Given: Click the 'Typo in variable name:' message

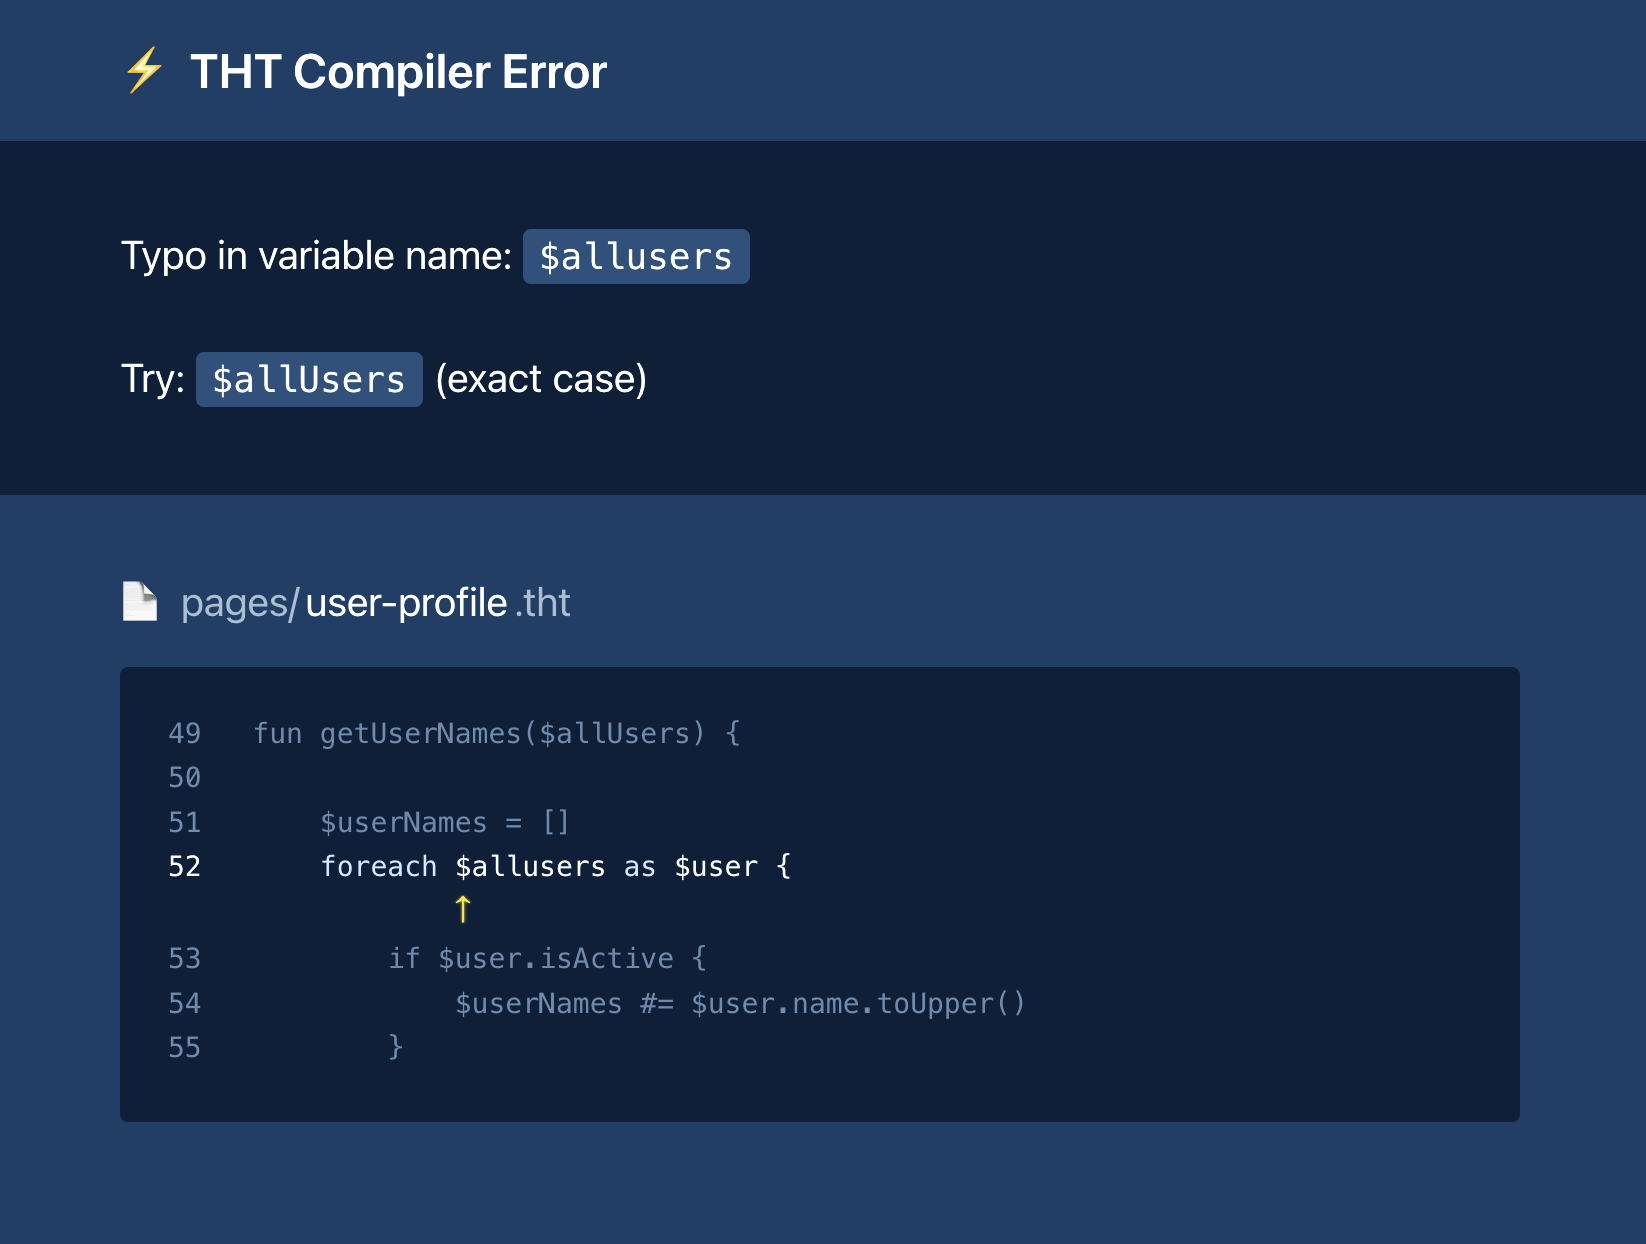Looking at the screenshot, I should point(316,256).
